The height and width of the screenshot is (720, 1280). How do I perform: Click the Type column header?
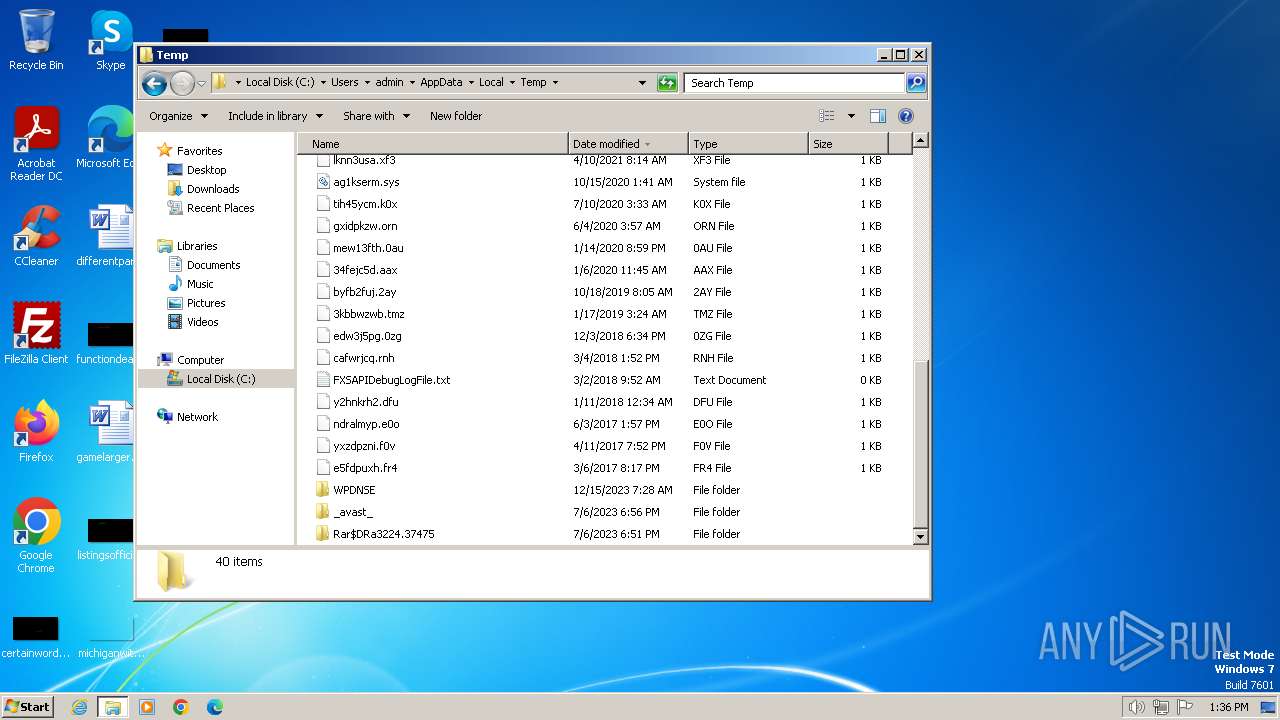point(748,144)
